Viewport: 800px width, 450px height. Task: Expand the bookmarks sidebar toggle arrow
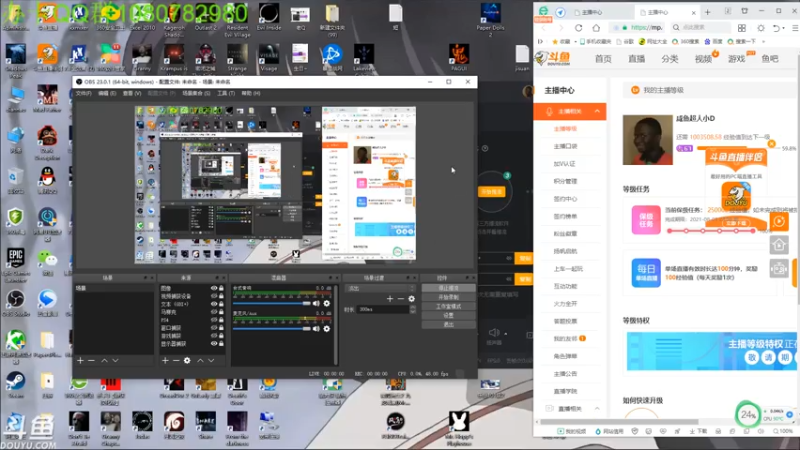540,41
